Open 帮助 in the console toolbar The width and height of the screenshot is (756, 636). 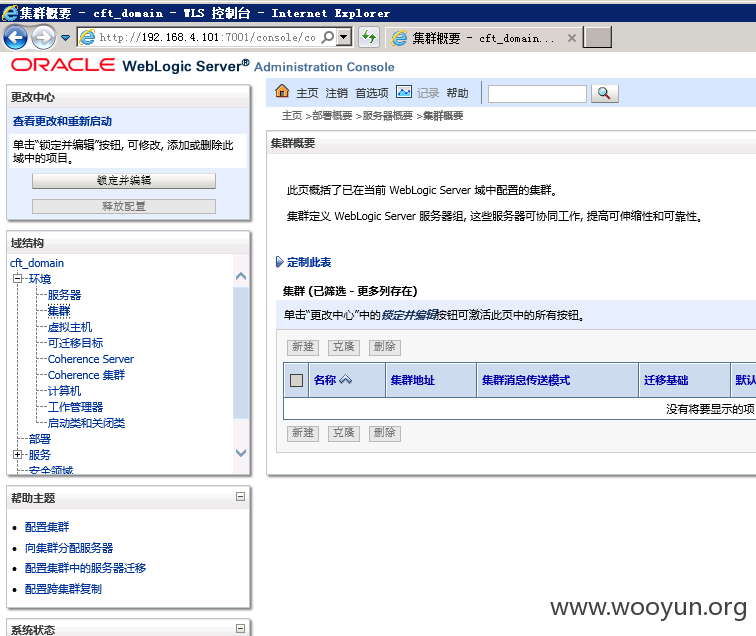[457, 93]
